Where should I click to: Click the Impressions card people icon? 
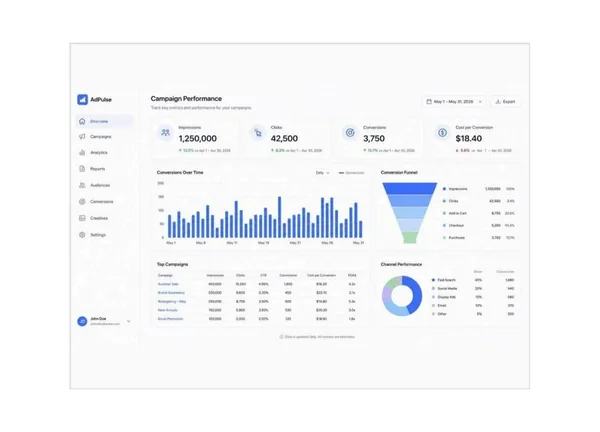[165, 133]
